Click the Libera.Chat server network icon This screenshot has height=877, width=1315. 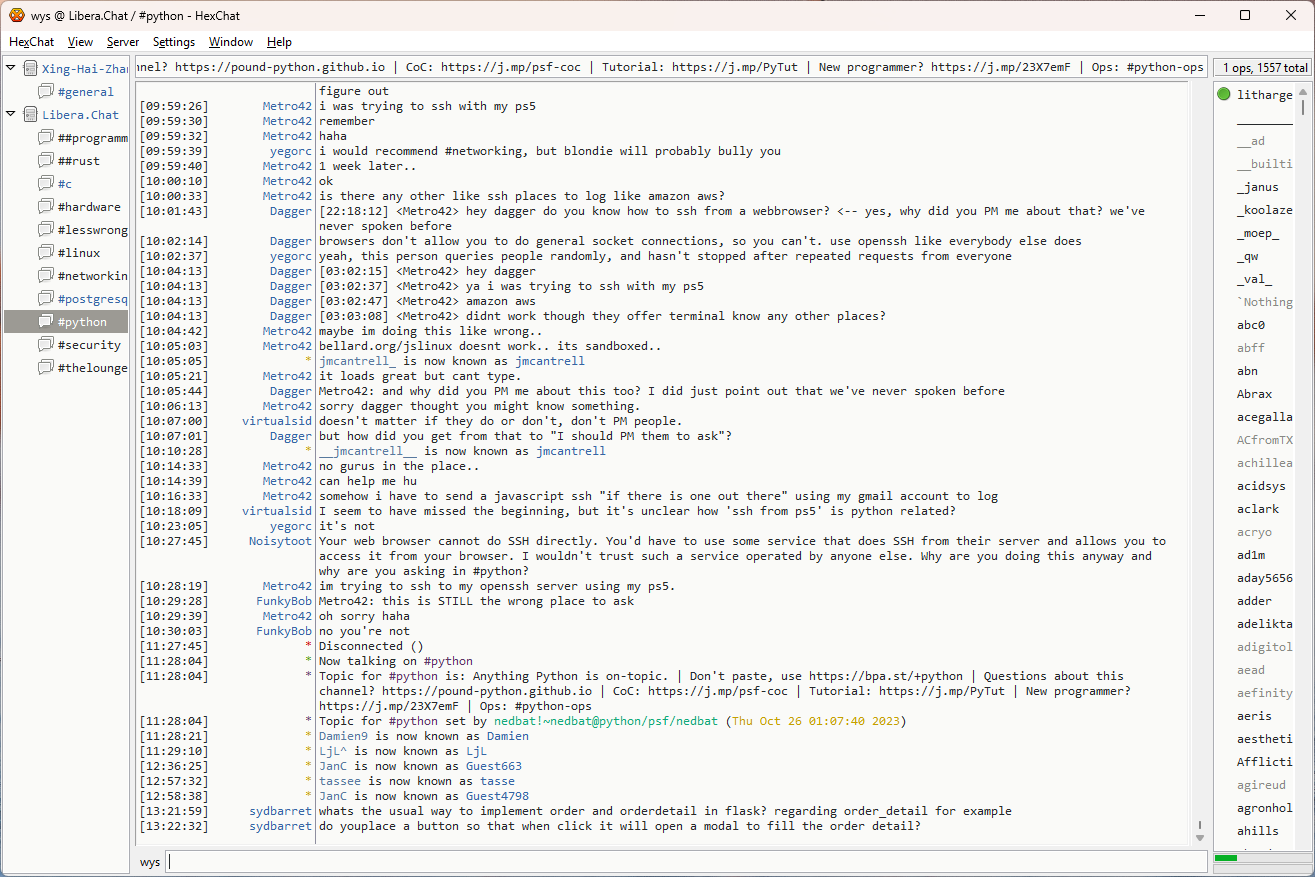(30, 115)
